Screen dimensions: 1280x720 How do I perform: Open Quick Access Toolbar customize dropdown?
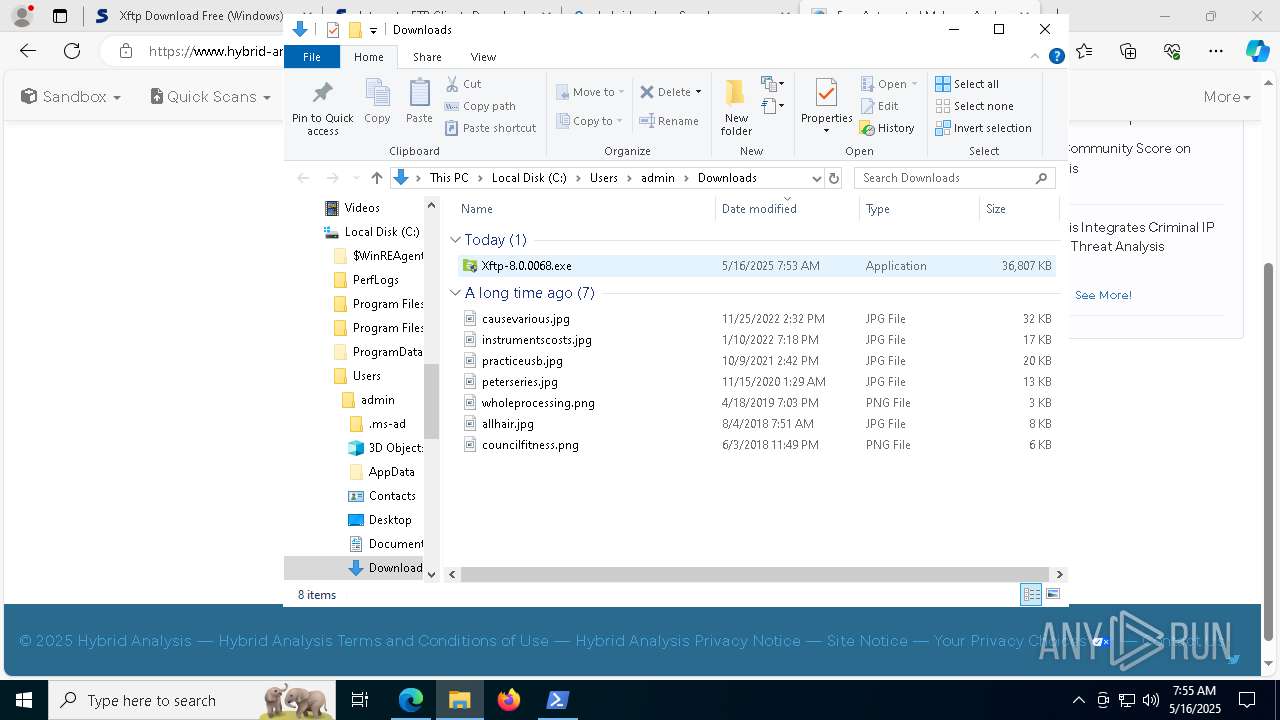(373, 30)
